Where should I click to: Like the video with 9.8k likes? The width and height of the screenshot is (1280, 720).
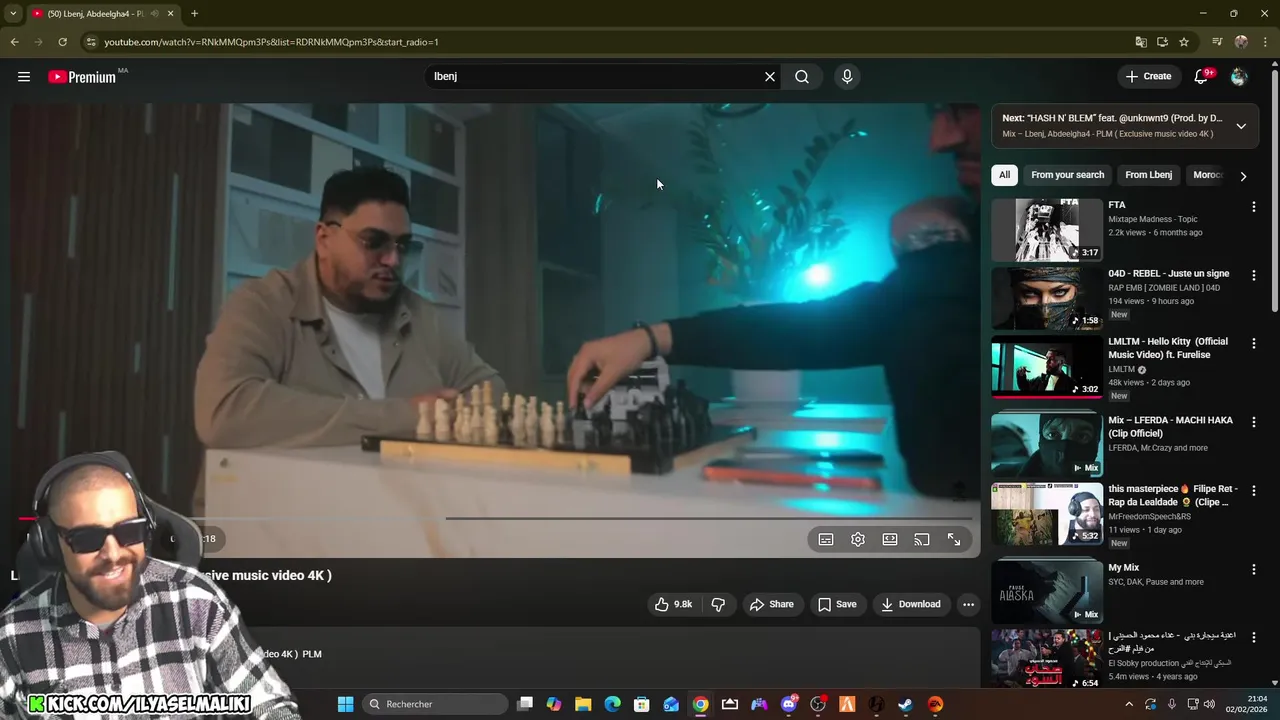[x=673, y=604]
